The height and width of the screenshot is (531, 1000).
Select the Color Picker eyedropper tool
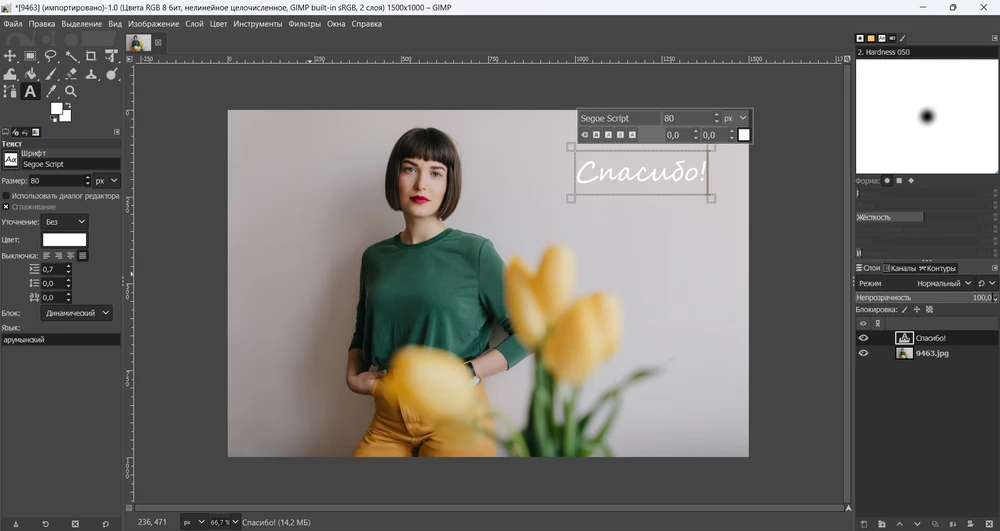50,91
